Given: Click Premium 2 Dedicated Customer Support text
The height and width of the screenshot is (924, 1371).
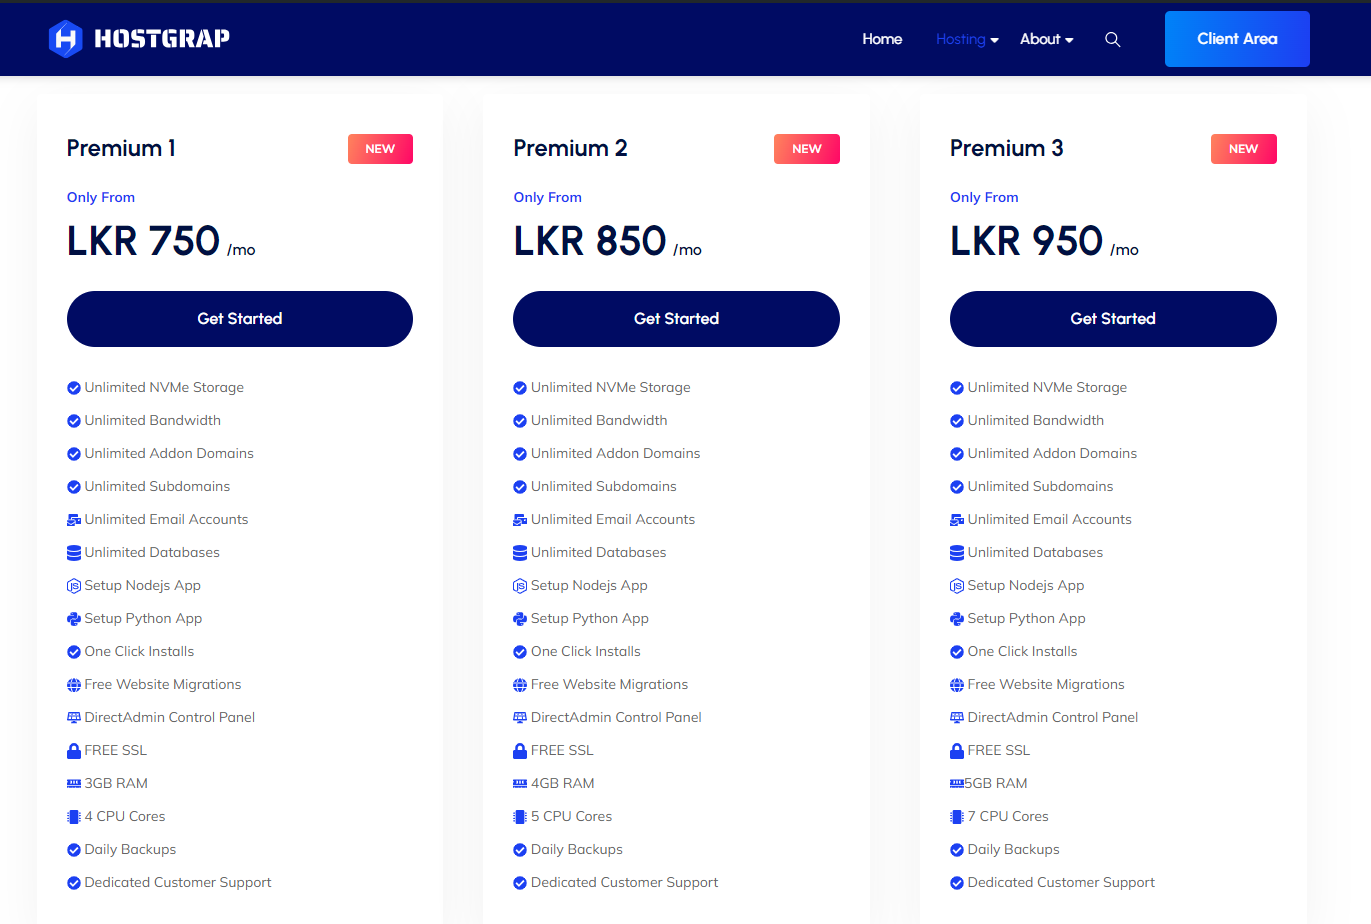Looking at the screenshot, I should (625, 883).
